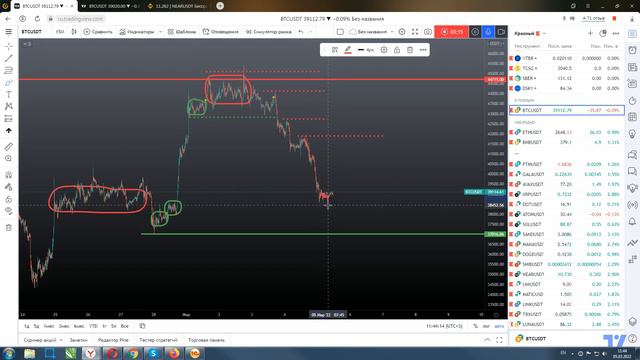The width and height of the screenshot is (640, 360).
Task: Open Скринер акций tab
Action: (x=40, y=340)
